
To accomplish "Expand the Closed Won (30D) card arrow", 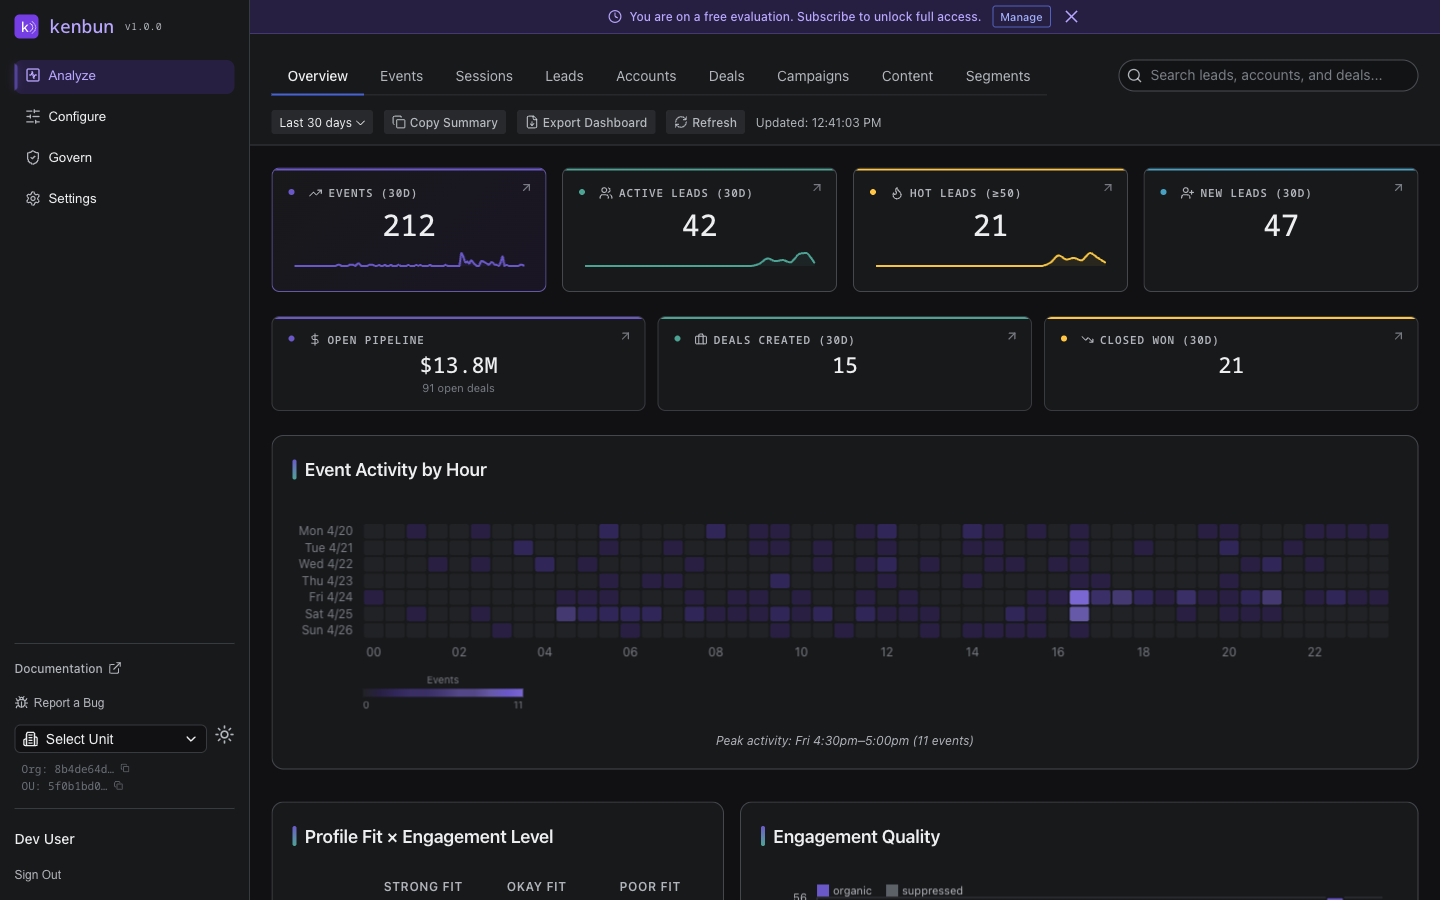I will (x=1398, y=336).
